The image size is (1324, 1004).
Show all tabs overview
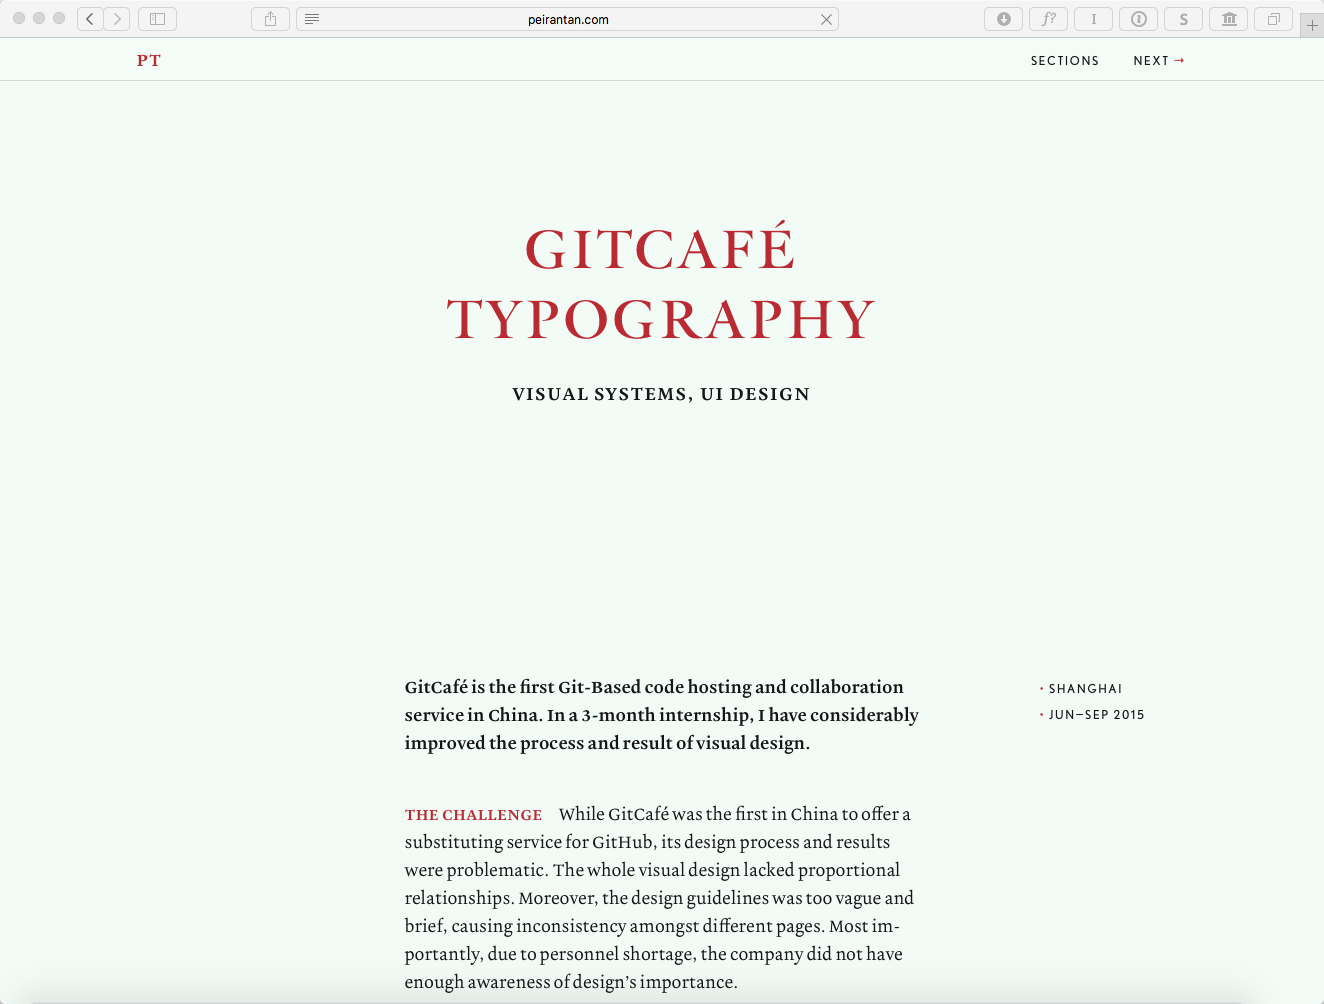click(1274, 19)
